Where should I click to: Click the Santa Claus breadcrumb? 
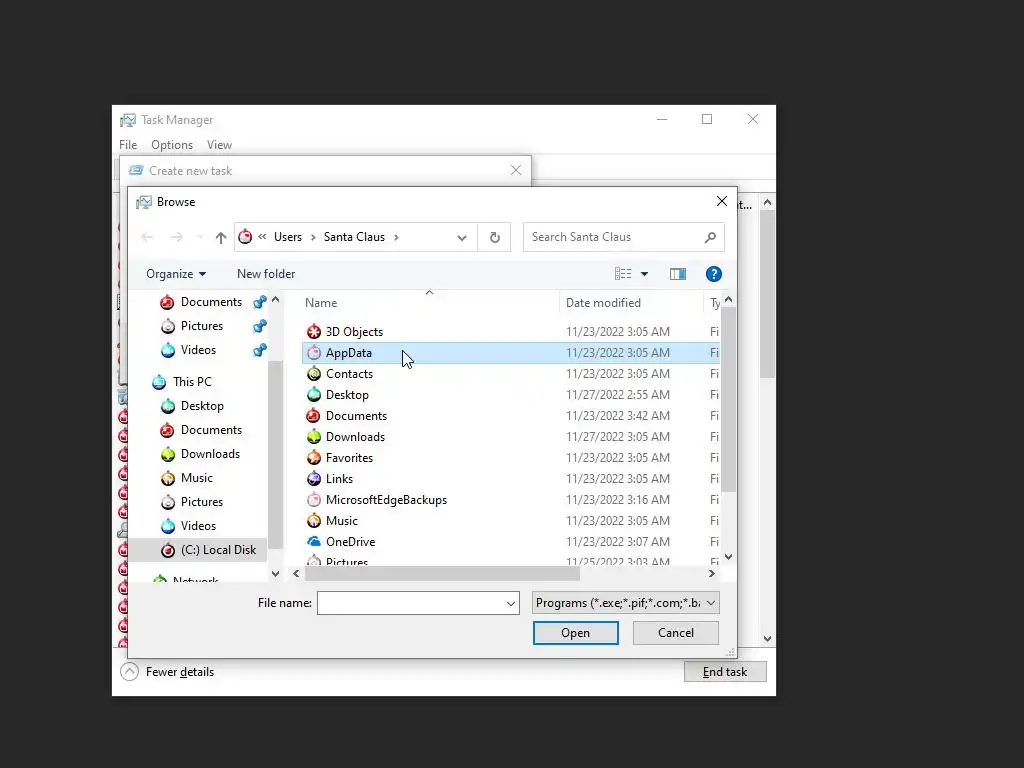pyautogui.click(x=354, y=237)
